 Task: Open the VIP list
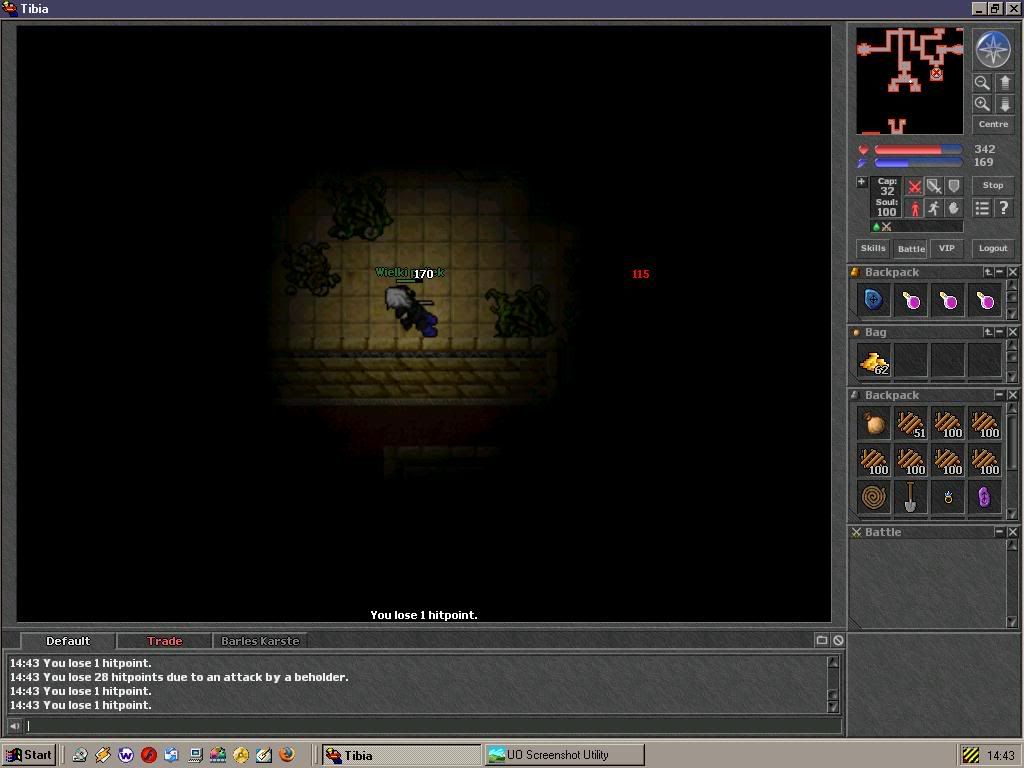tap(947, 248)
